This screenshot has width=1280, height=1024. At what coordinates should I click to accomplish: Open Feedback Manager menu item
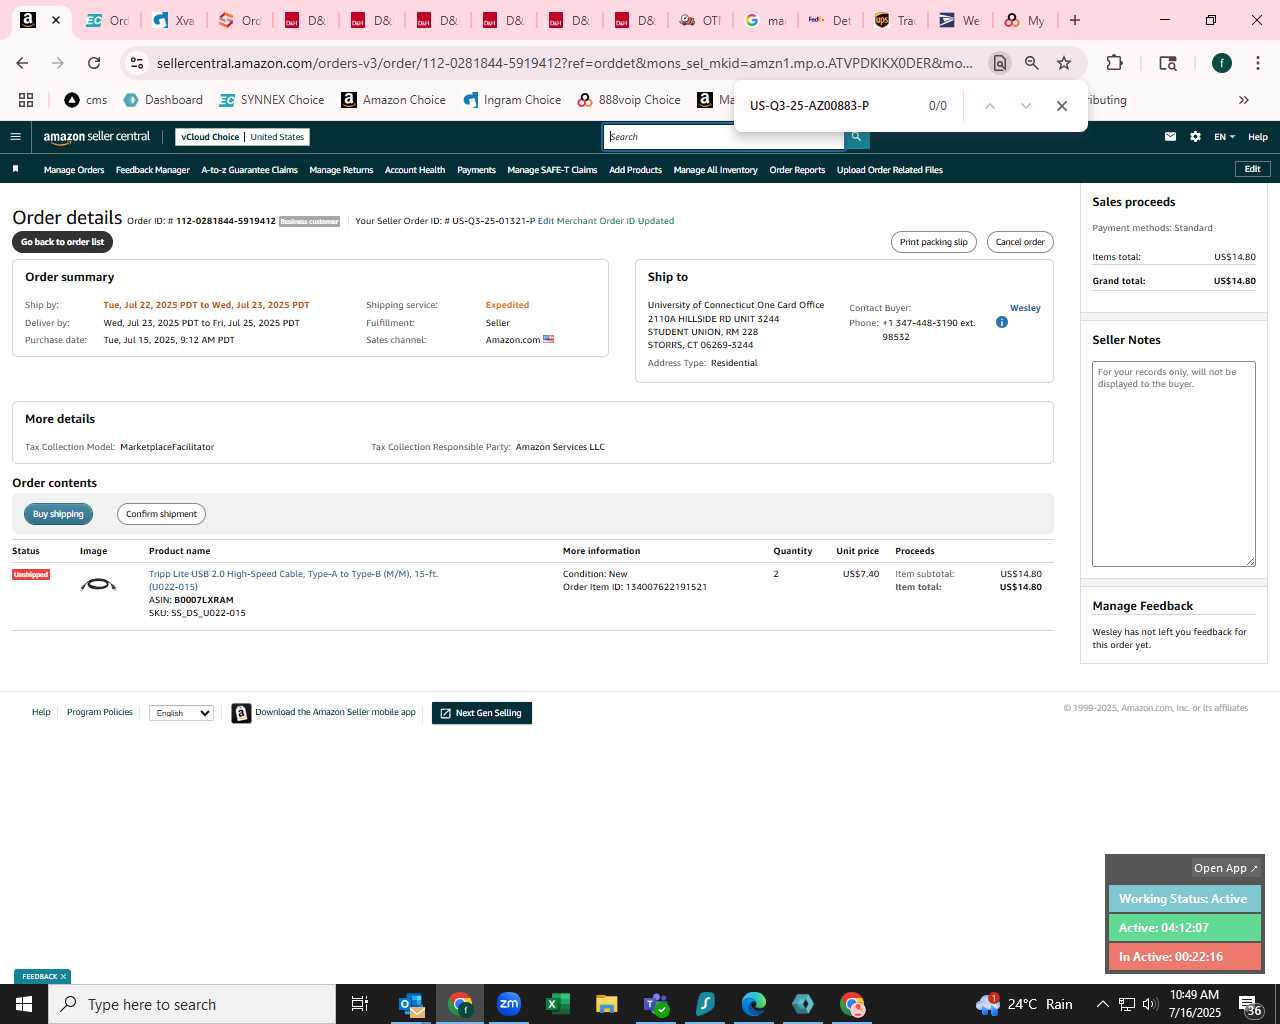pos(153,170)
